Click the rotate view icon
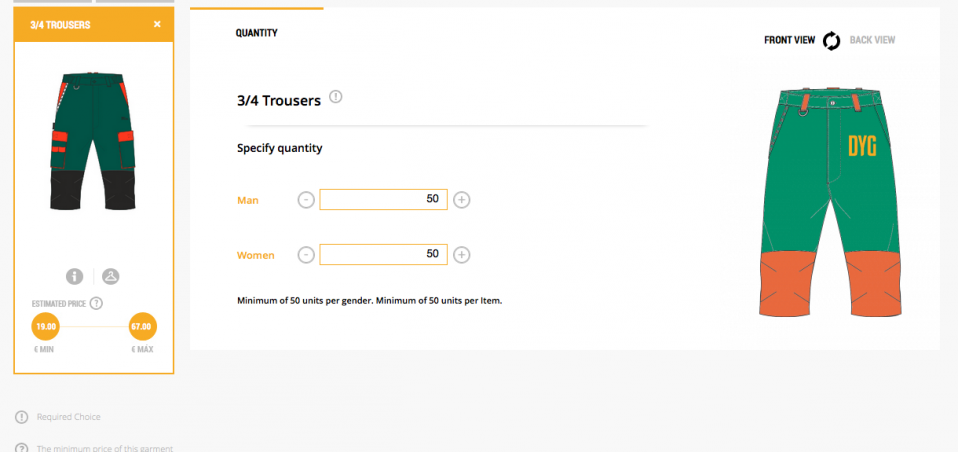 point(832,41)
